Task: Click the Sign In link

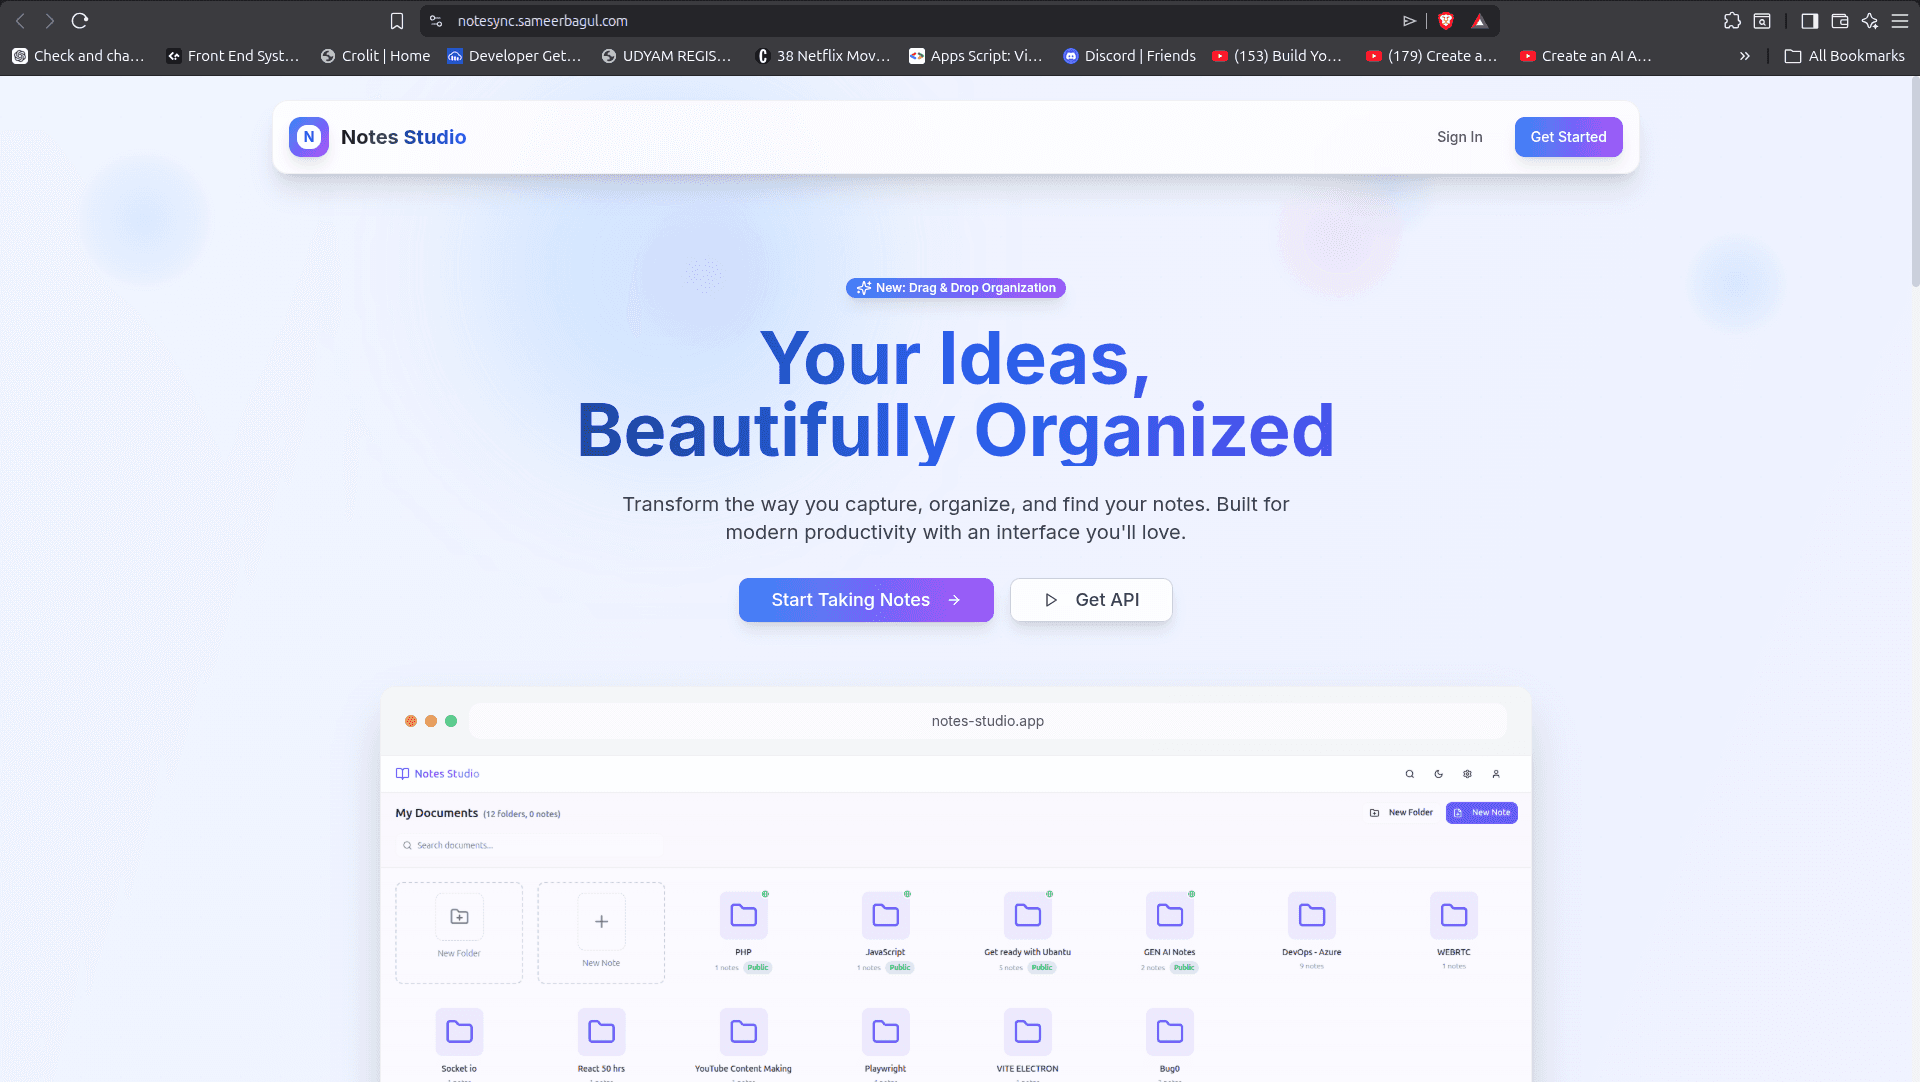Action: [x=1459, y=137]
